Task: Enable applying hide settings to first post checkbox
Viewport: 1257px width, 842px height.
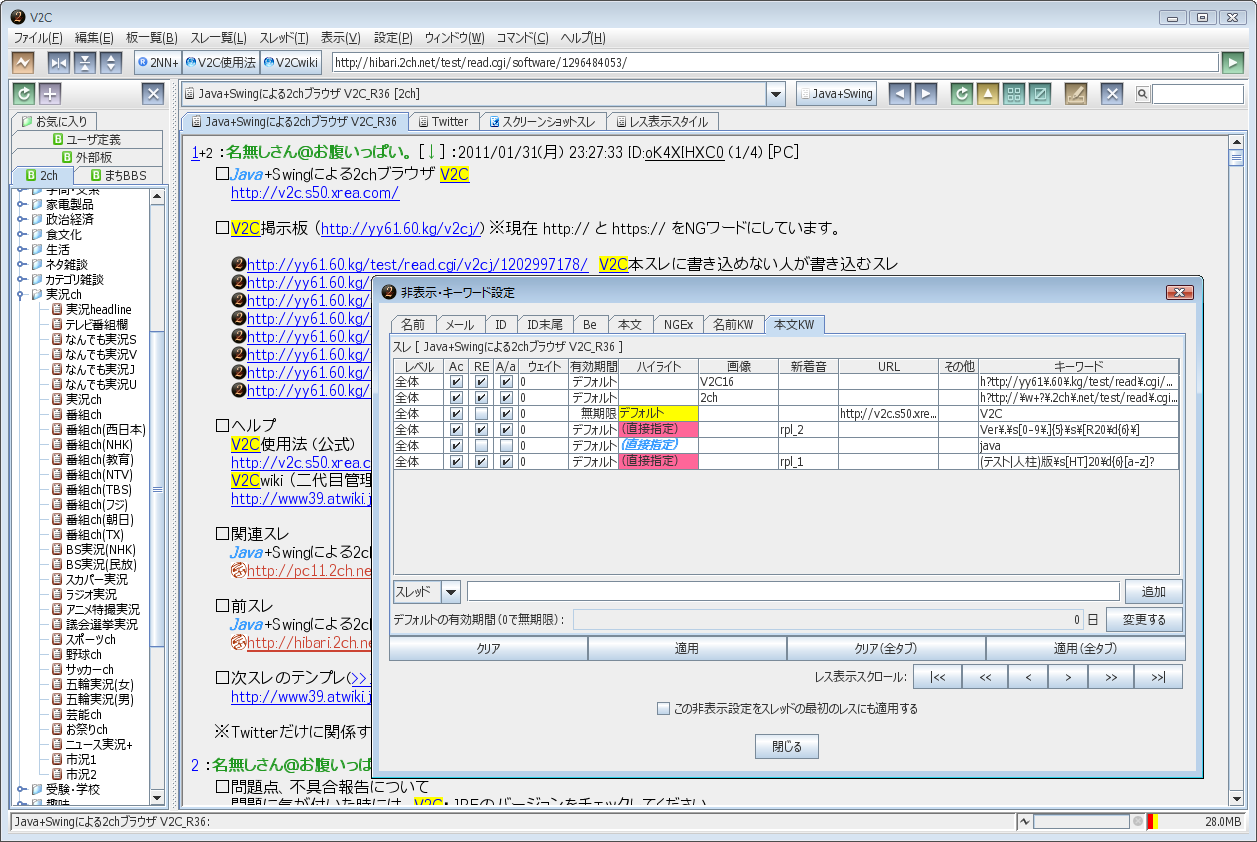Action: [x=663, y=709]
